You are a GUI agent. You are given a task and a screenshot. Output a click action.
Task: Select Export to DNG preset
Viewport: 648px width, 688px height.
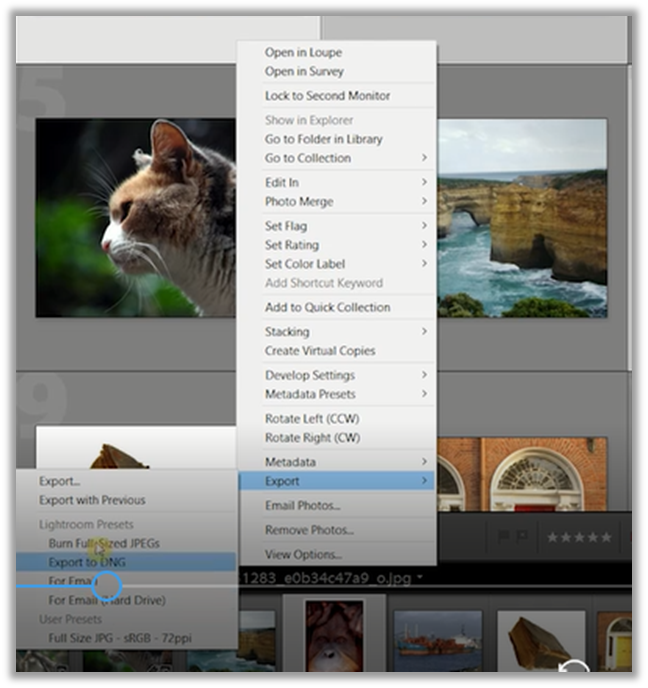click(x=87, y=562)
